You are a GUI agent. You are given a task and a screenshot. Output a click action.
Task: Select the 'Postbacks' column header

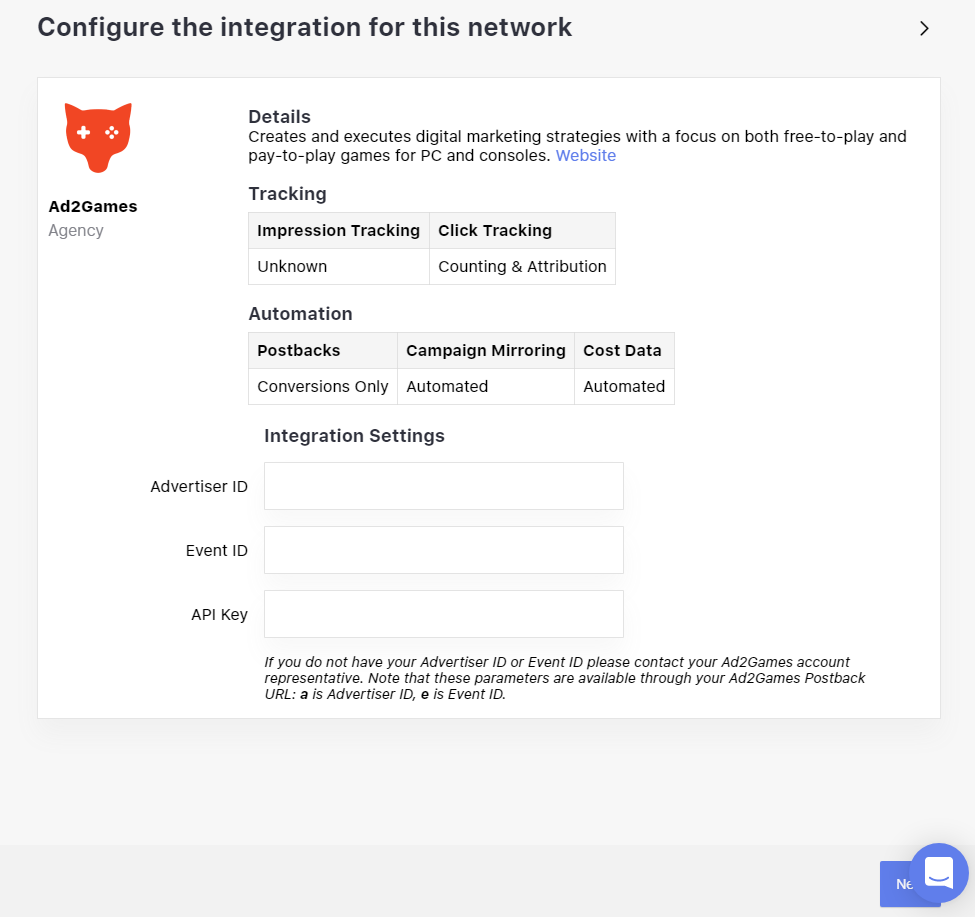pos(323,351)
